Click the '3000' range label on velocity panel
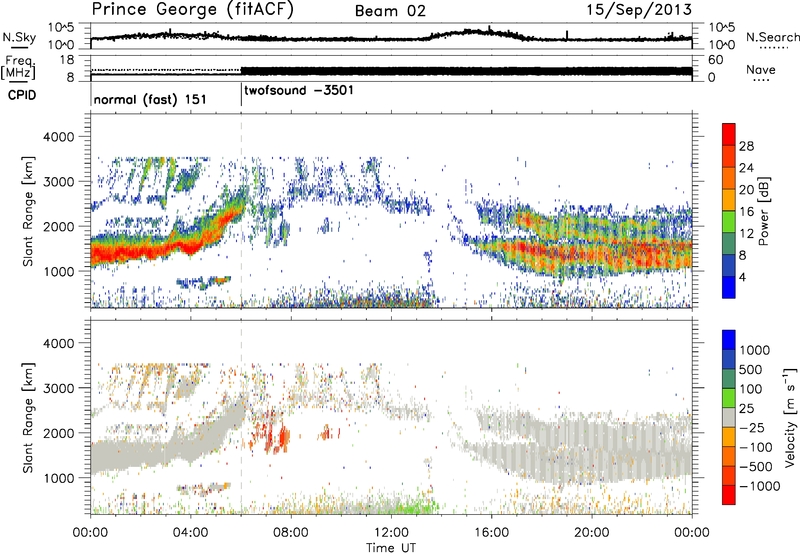Image resolution: width=800 pixels, height=554 pixels. point(59,388)
